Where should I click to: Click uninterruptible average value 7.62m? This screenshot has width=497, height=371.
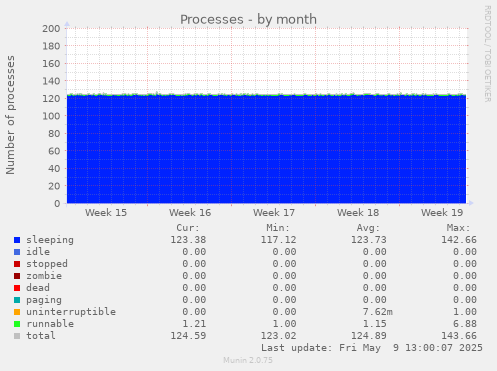(x=378, y=312)
